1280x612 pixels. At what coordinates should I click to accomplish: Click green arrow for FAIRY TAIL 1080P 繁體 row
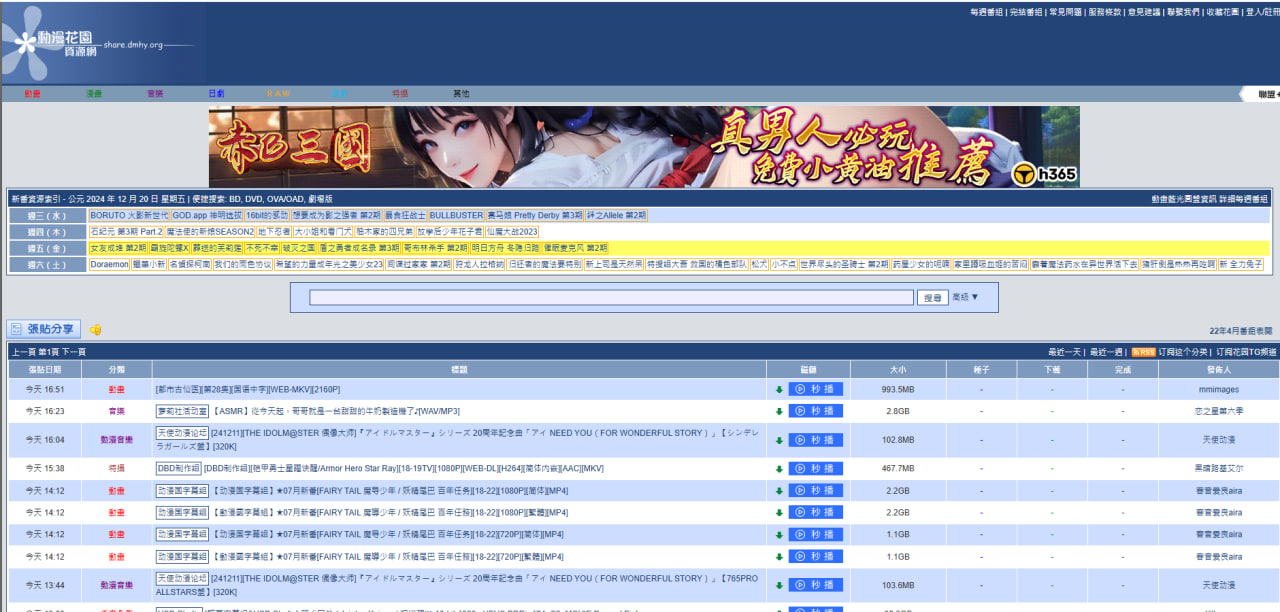click(x=779, y=513)
